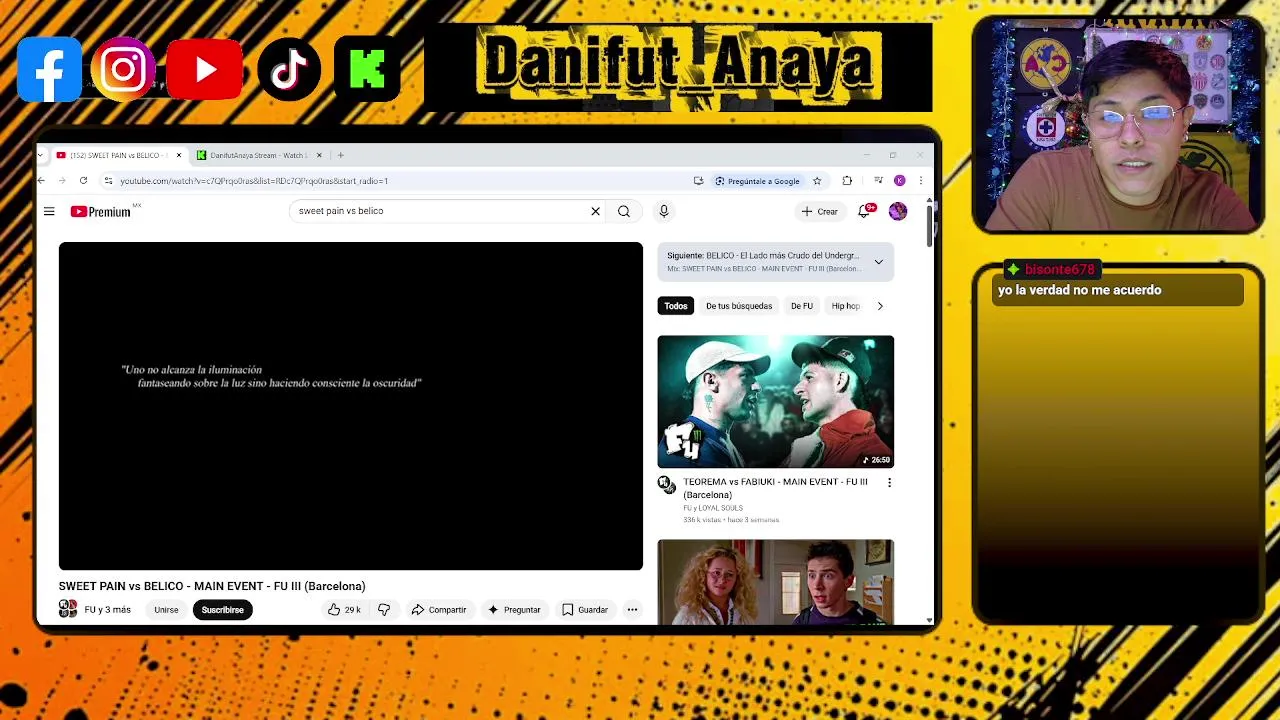Open tab search dropdown arrow in Chrome
1280x720 pixels.
40,155
